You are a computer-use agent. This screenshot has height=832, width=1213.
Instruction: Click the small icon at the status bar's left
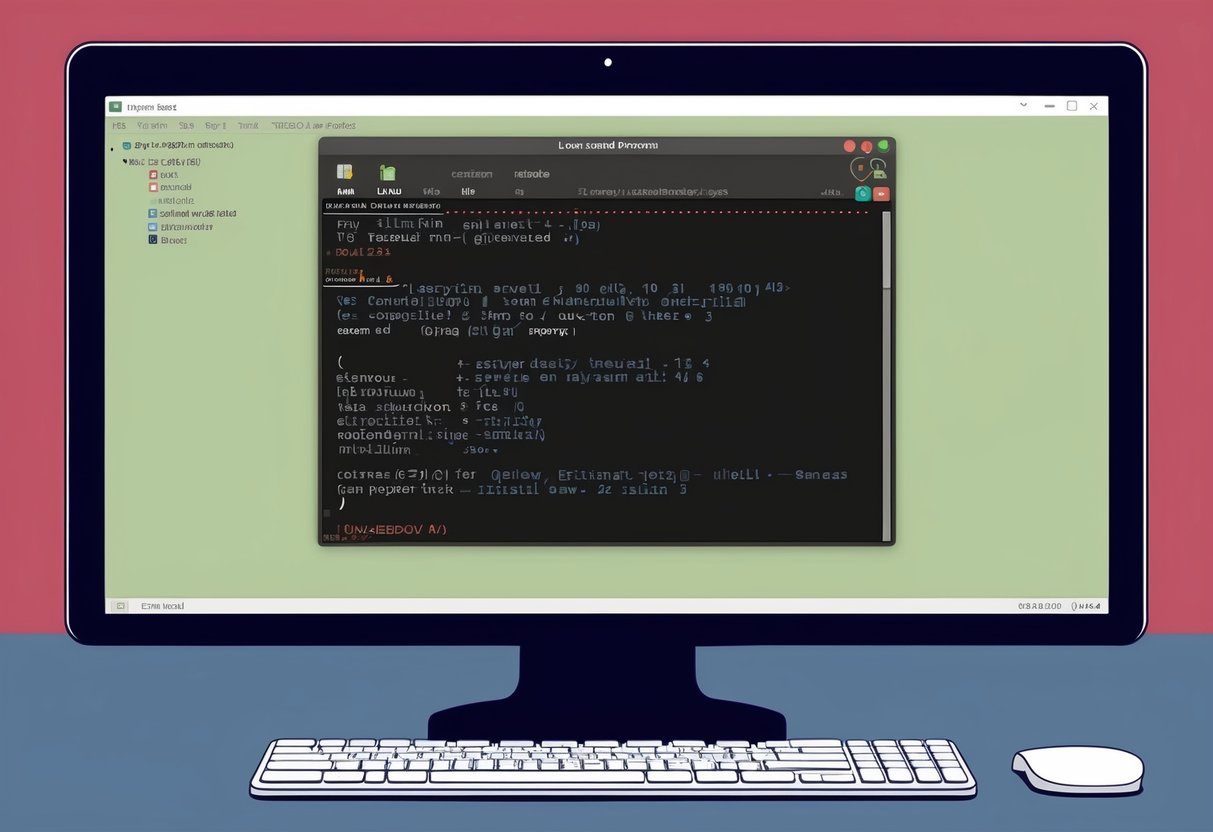coord(120,606)
